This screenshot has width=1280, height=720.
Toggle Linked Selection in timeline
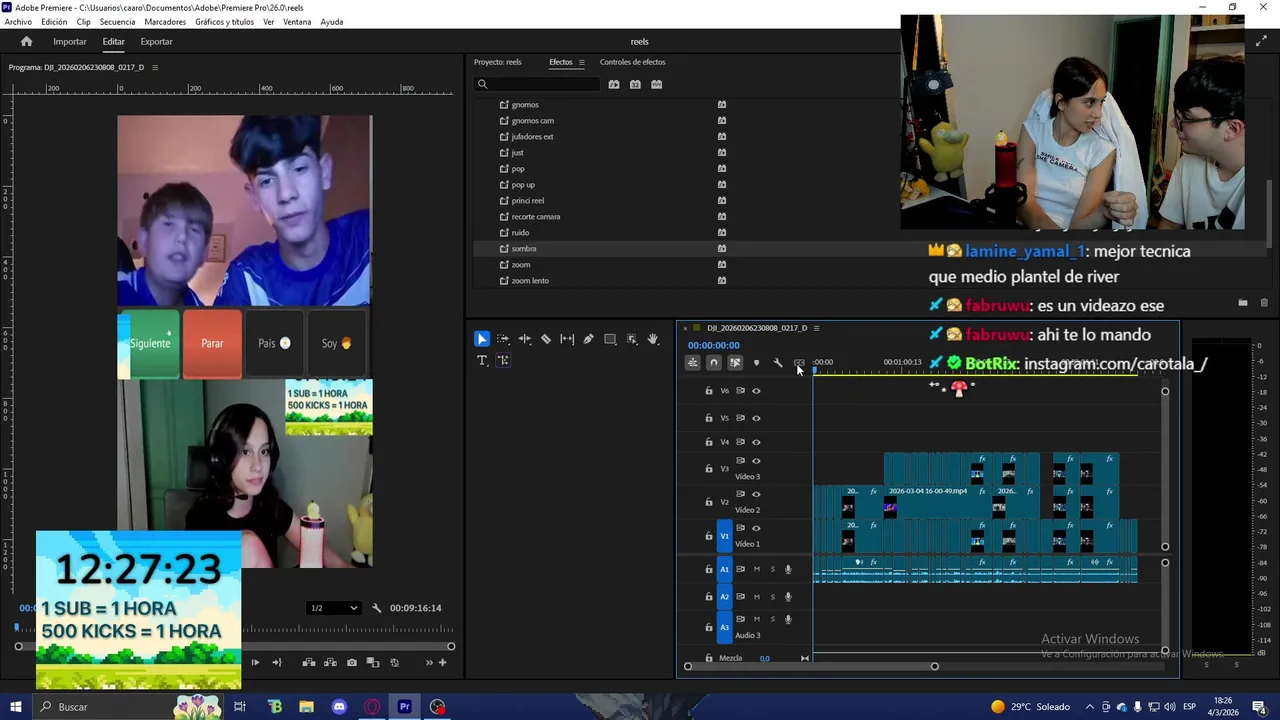(735, 363)
